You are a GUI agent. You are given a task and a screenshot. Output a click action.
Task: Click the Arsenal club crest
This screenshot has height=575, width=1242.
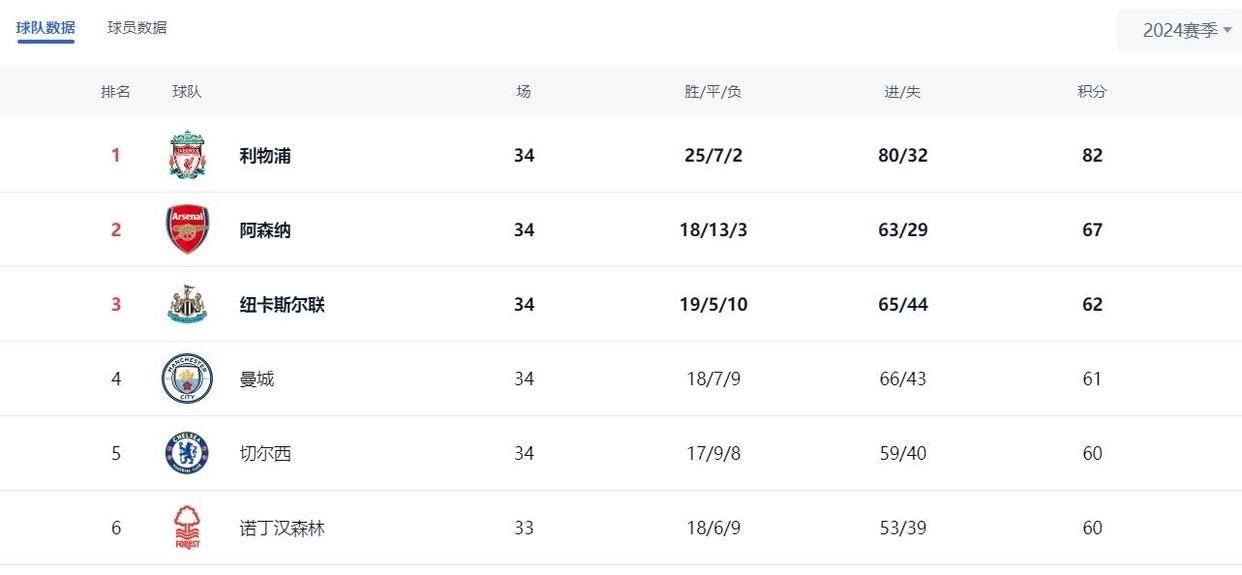[x=187, y=229]
